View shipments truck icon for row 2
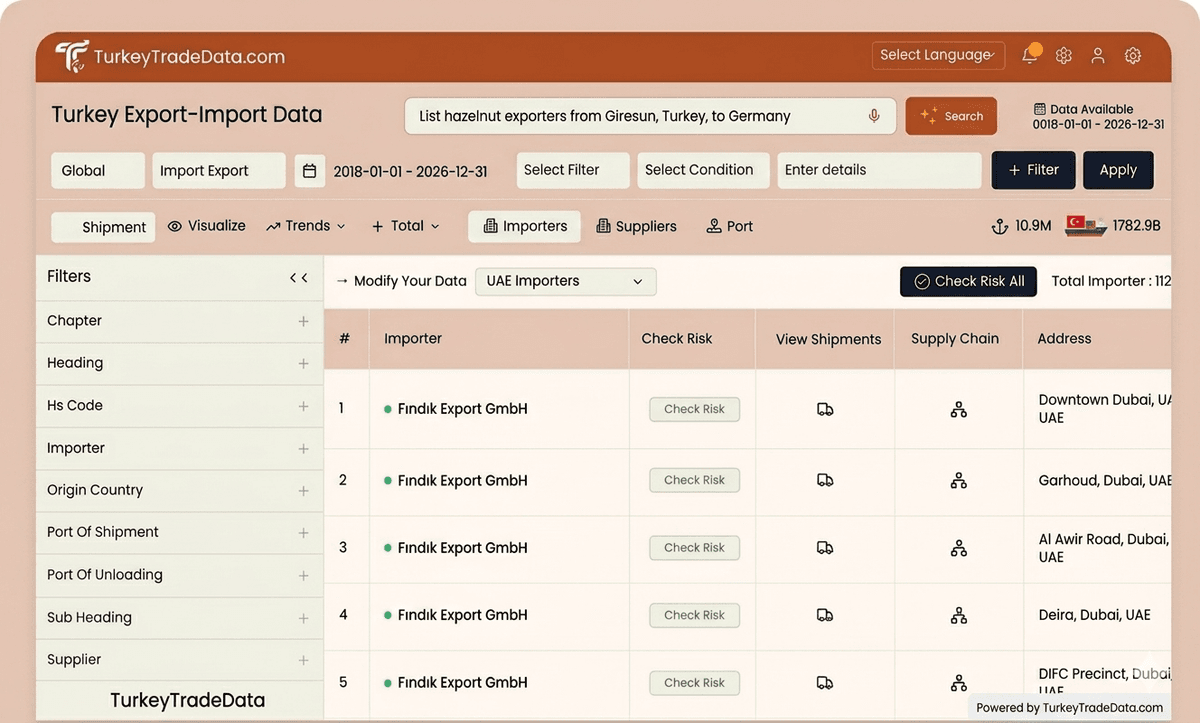 click(825, 481)
